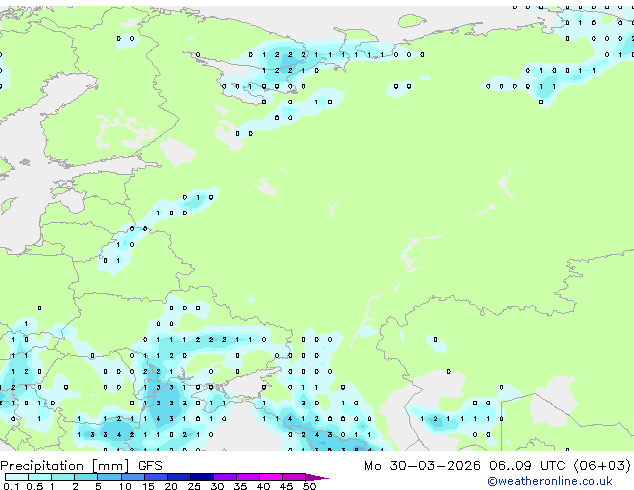Open the weatheronline.co.uk copyright link
The height and width of the screenshot is (490, 634).
pyautogui.click(x=550, y=481)
